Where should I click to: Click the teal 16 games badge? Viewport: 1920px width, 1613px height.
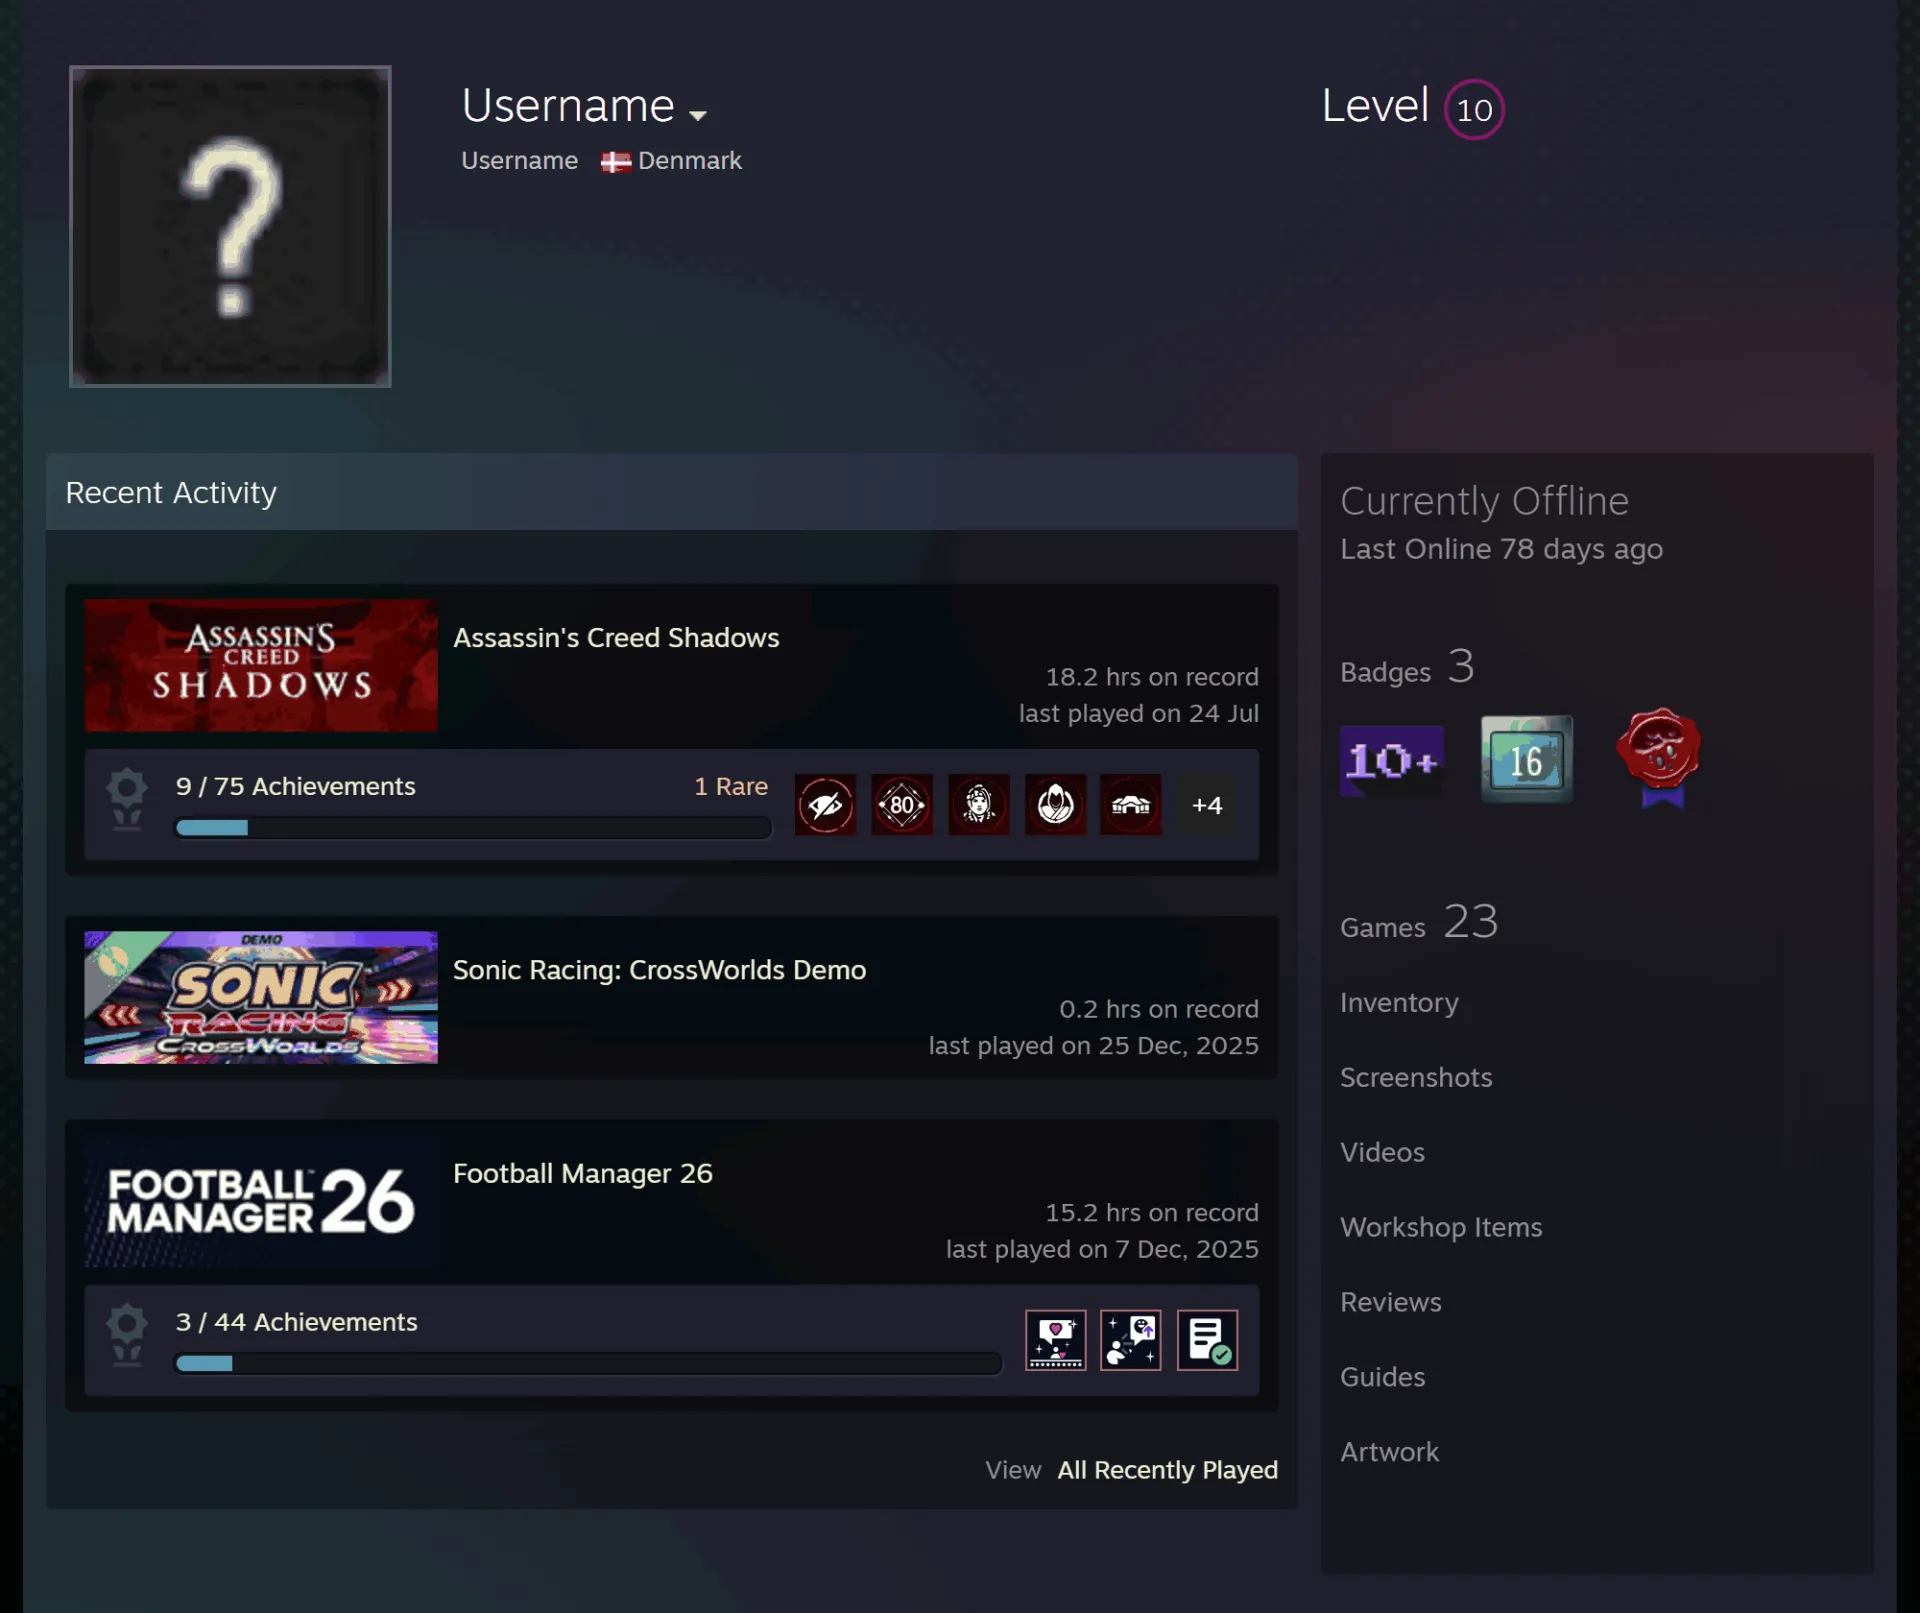point(1526,759)
